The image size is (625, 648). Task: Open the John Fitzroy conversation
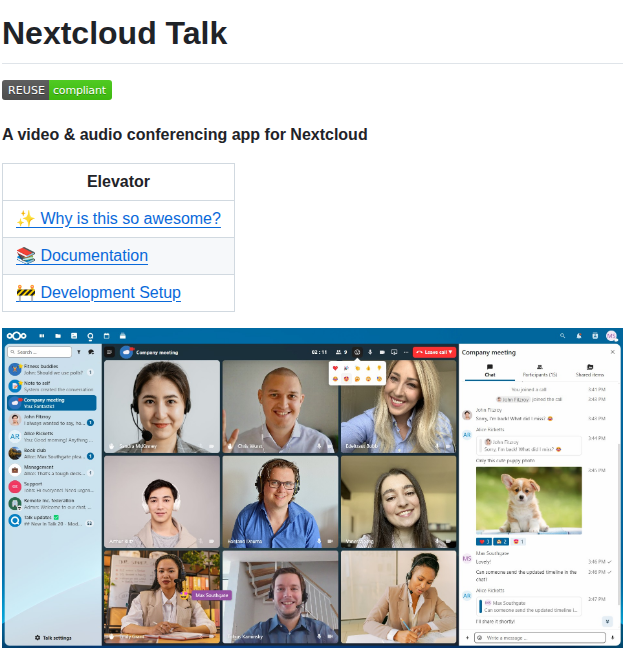(x=52, y=420)
